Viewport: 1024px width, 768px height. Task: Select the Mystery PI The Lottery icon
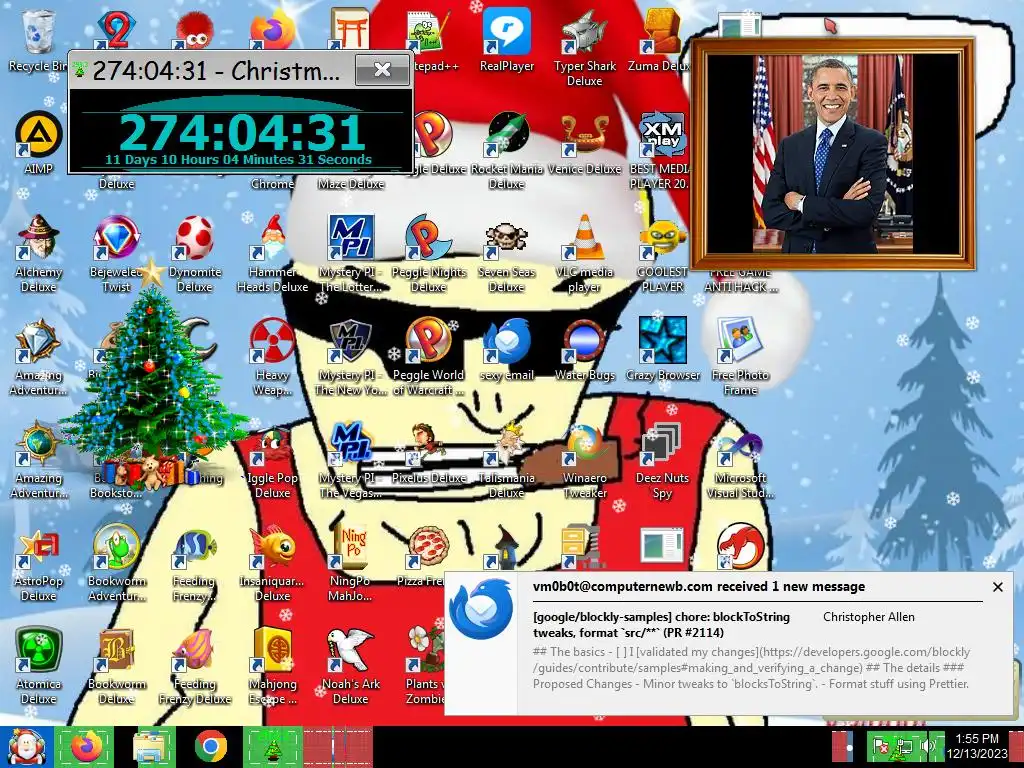tap(351, 253)
